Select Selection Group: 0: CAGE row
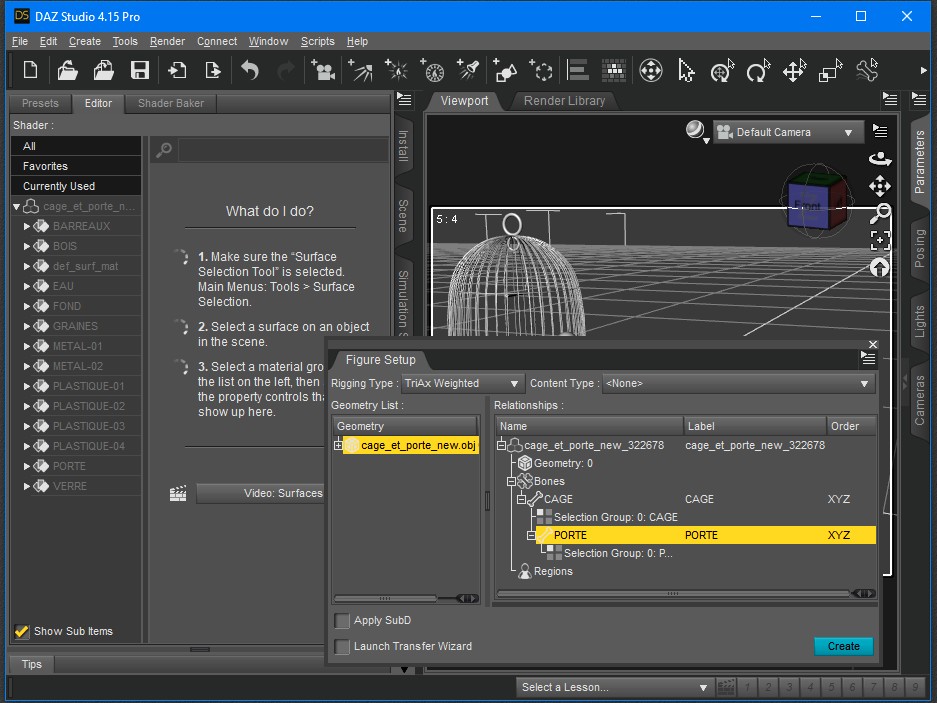 coord(686,517)
